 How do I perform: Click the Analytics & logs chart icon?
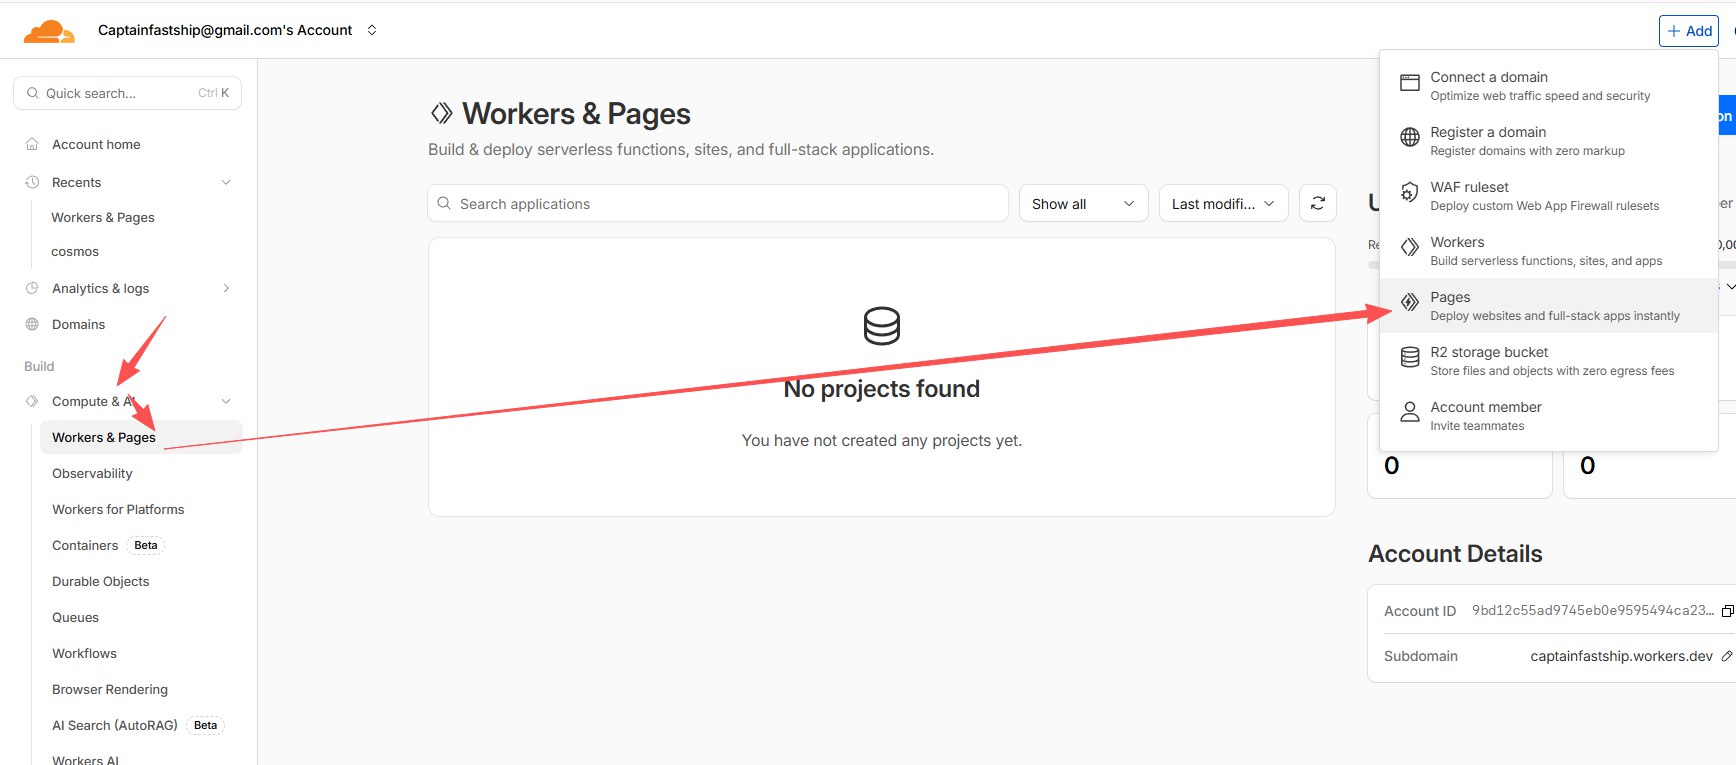pos(32,288)
